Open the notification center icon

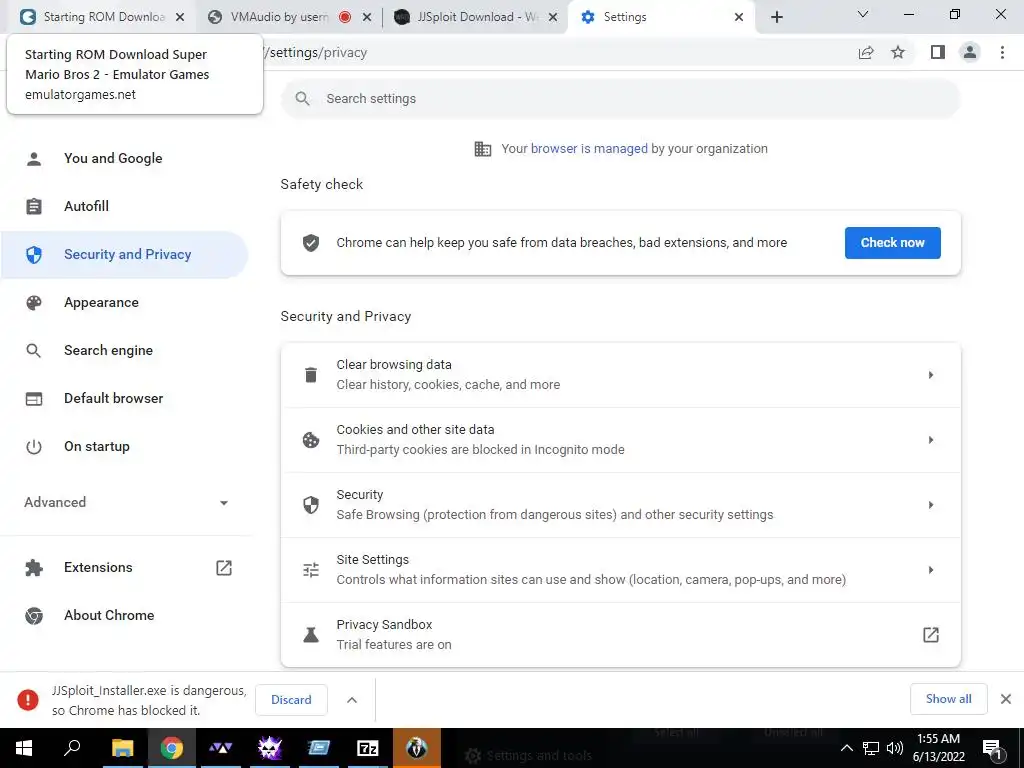tap(992, 748)
